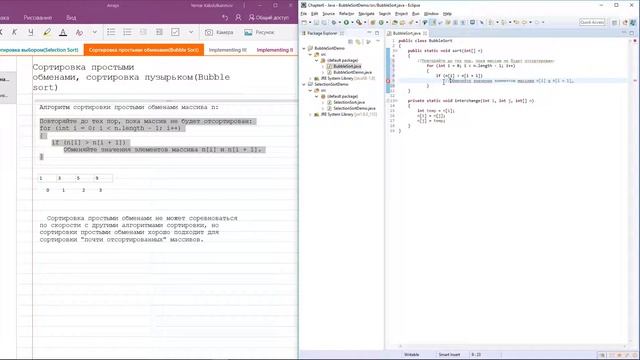This screenshot has height=360, width=640.
Task: Toggle underline formatting in OneNote
Action: pos(31,32)
